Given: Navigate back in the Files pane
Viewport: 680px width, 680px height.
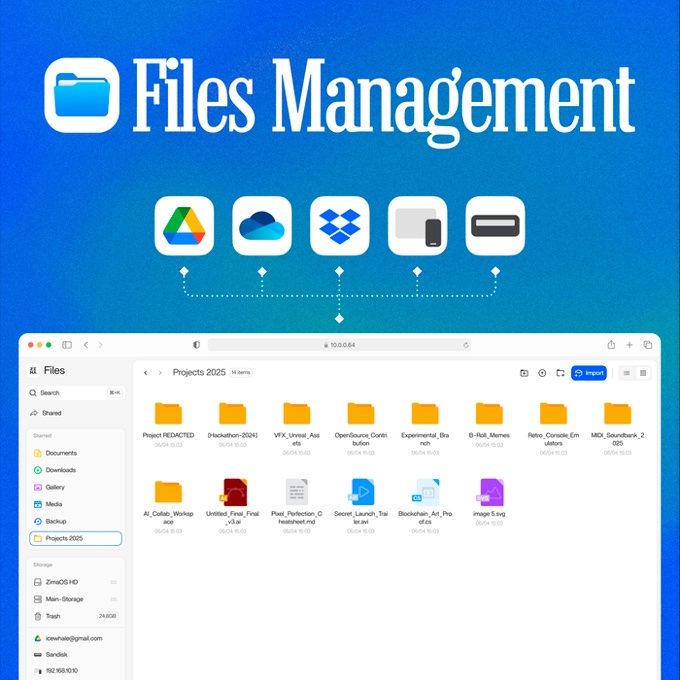Looking at the screenshot, I should pyautogui.click(x=146, y=373).
